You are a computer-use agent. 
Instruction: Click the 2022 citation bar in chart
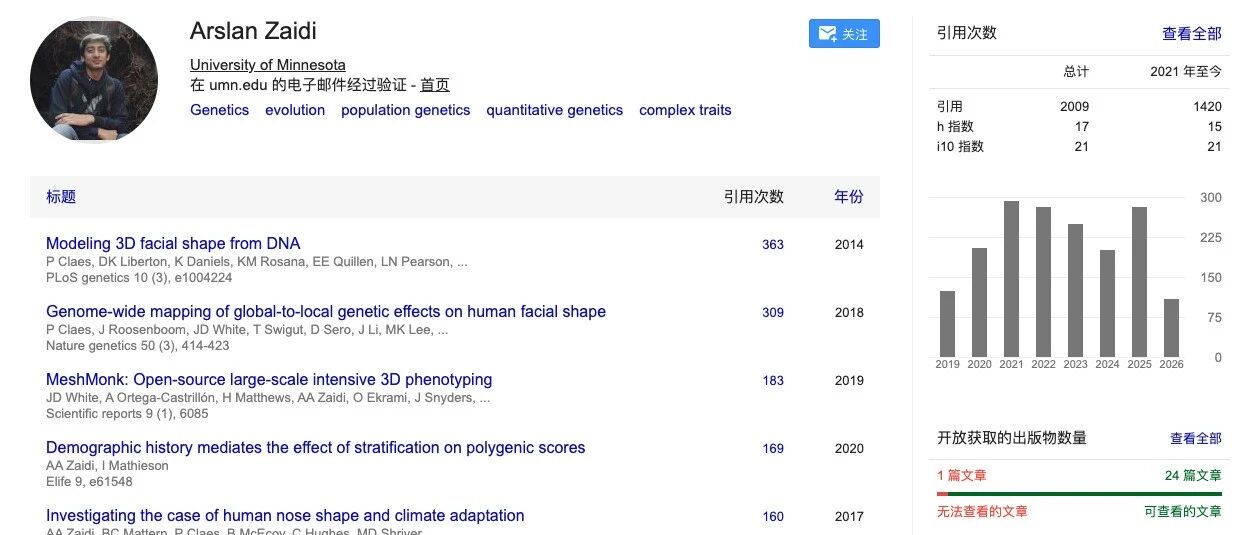(1043, 282)
